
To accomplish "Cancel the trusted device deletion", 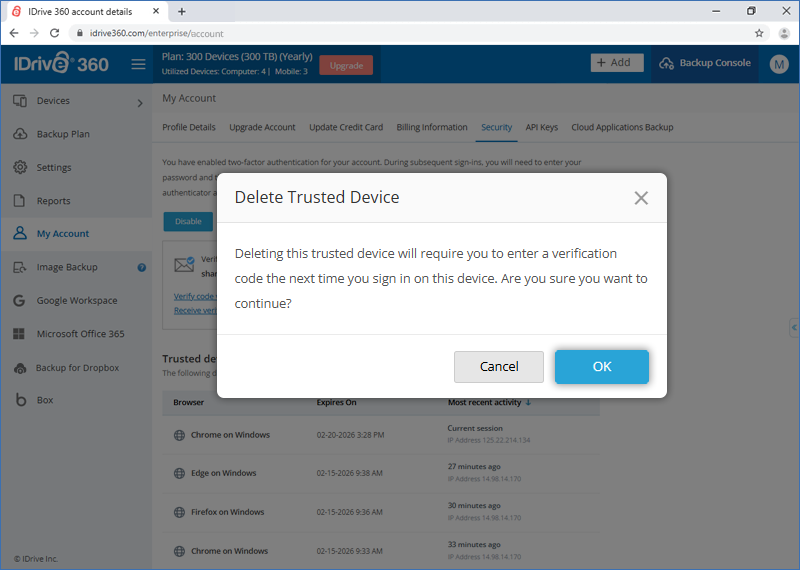I will pyautogui.click(x=498, y=366).
